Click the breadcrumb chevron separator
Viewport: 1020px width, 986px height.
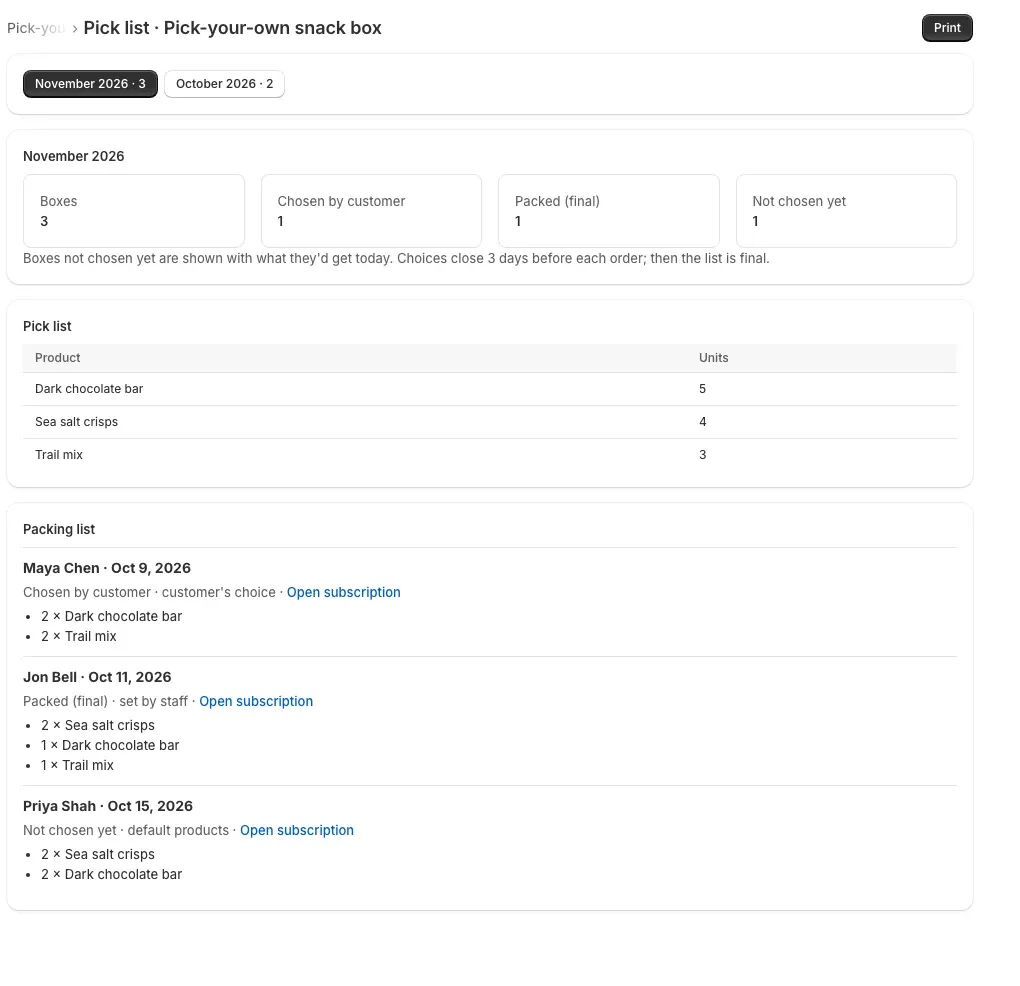[x=75, y=29]
